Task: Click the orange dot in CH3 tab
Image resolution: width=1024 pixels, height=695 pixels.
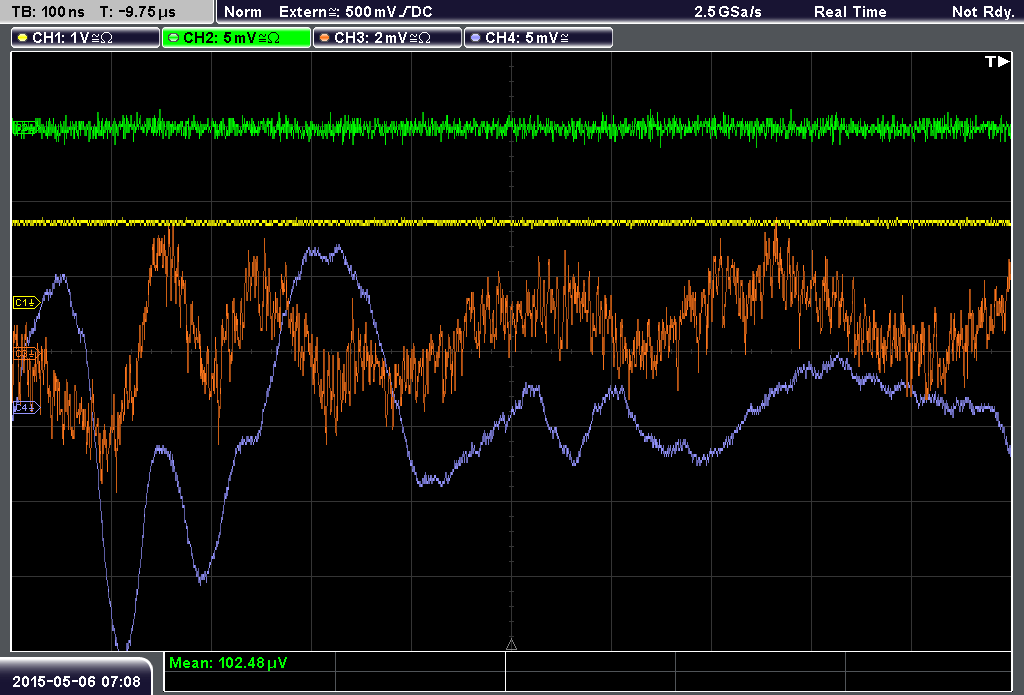Action: tap(325, 38)
